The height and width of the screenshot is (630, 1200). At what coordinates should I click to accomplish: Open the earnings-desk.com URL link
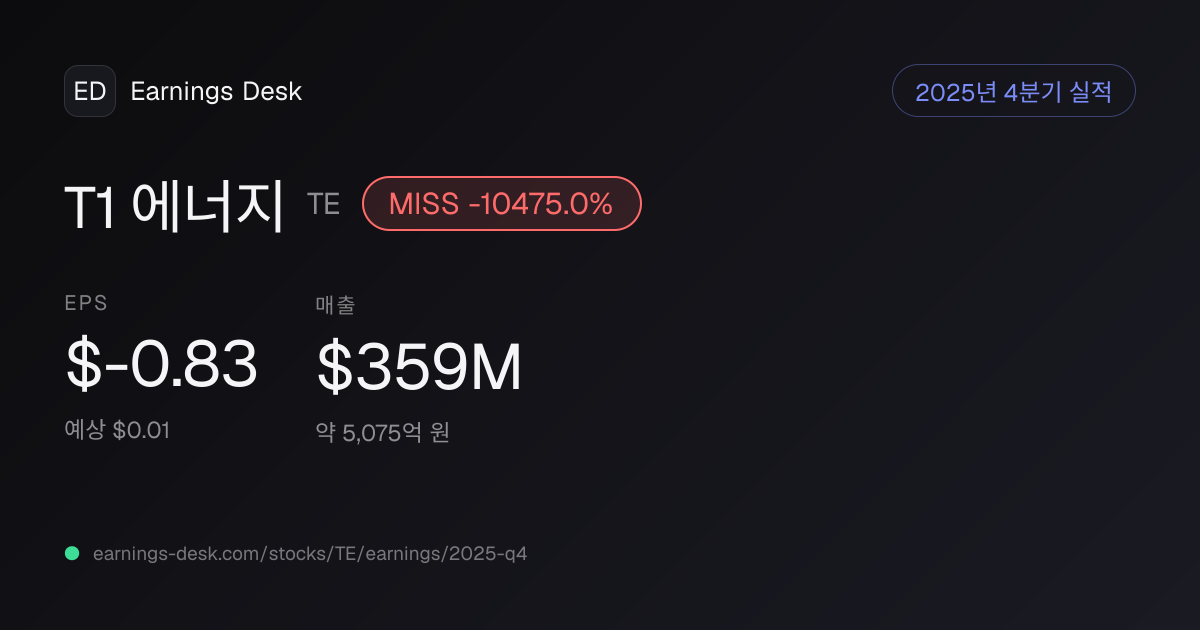310,553
